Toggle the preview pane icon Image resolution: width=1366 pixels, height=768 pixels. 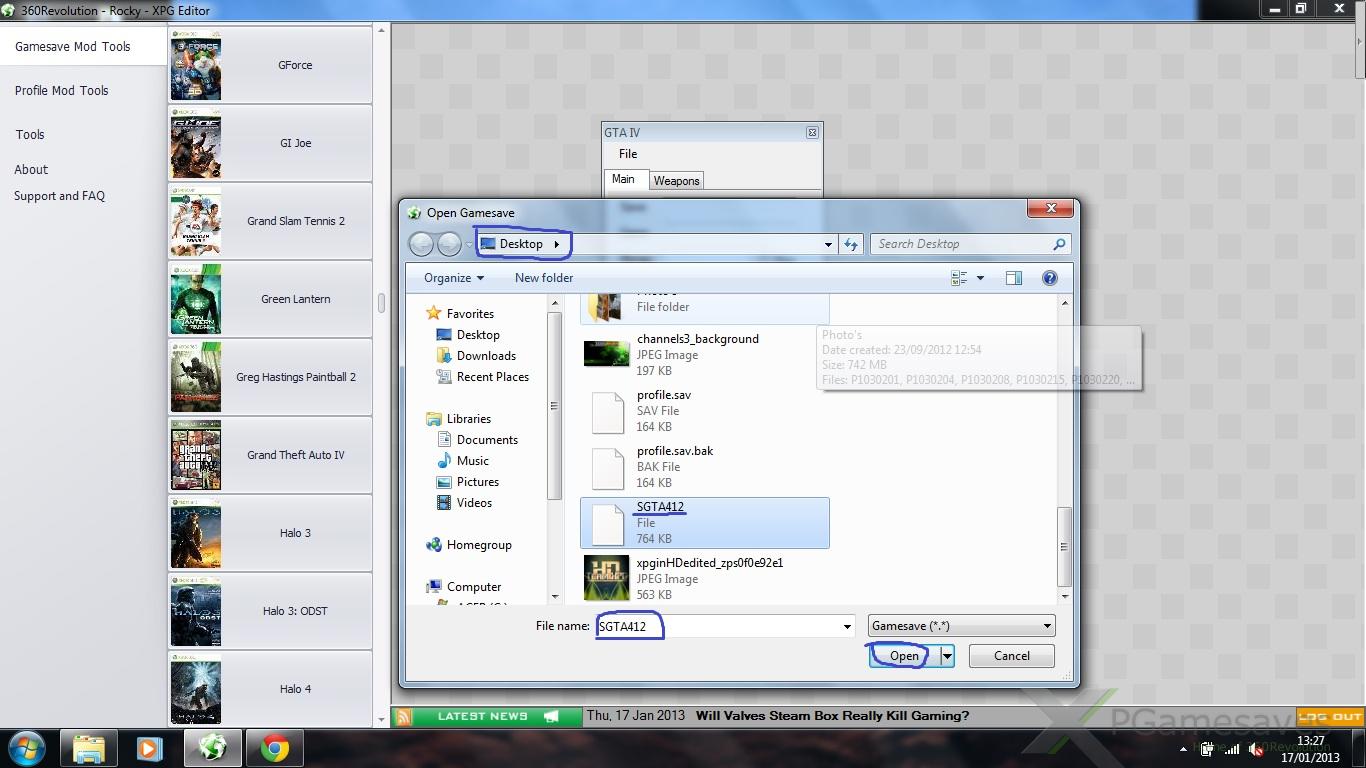pos(1014,278)
